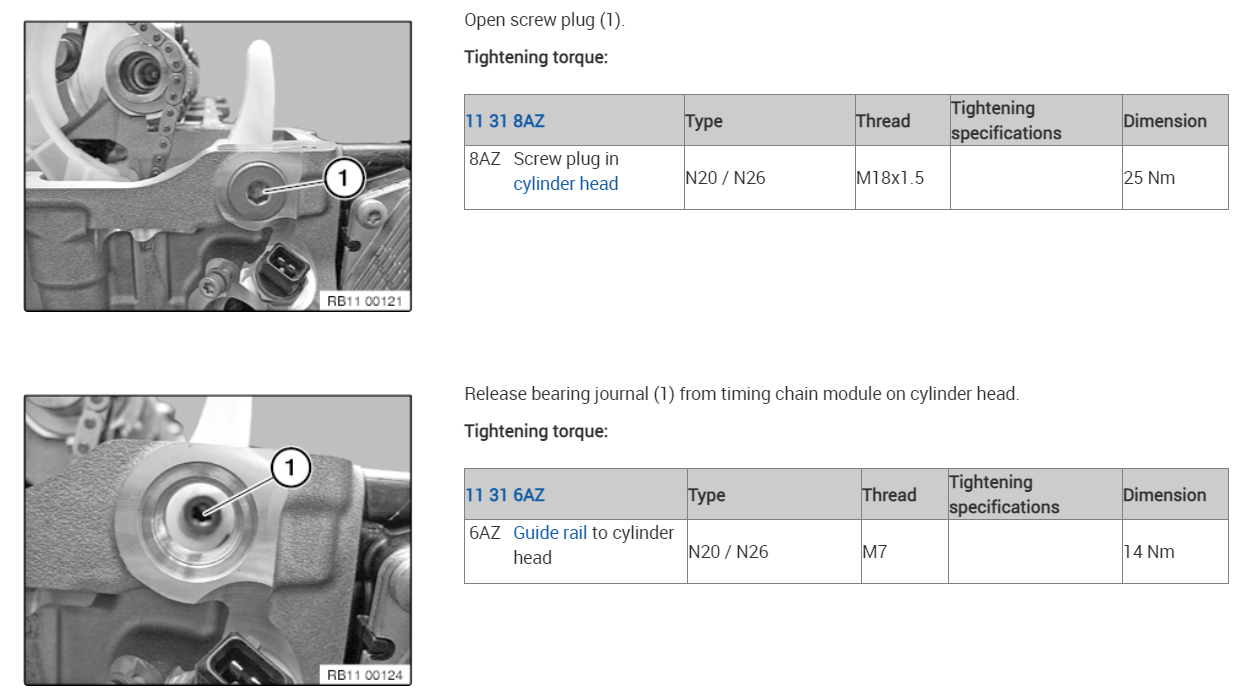
Task: Select the 14 Nm dimension cell
Action: coord(1149,552)
